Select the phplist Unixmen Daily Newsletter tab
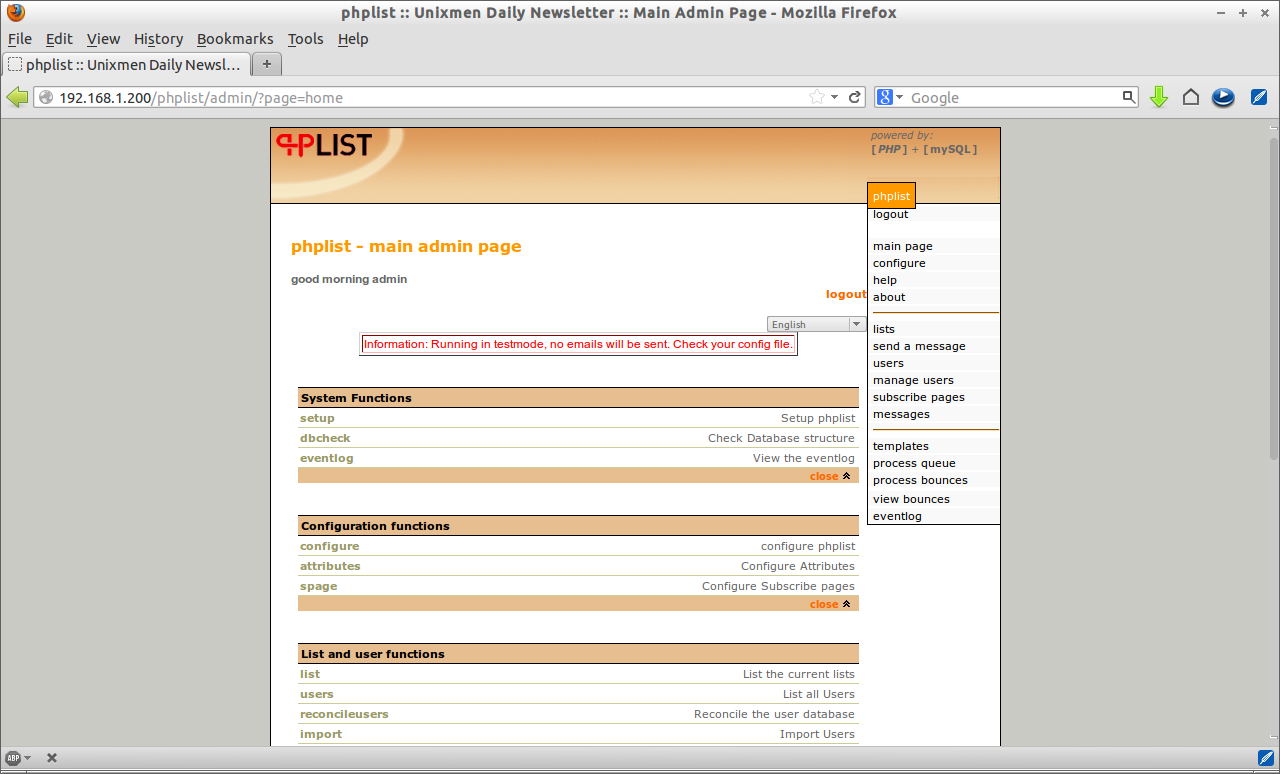 (125, 64)
